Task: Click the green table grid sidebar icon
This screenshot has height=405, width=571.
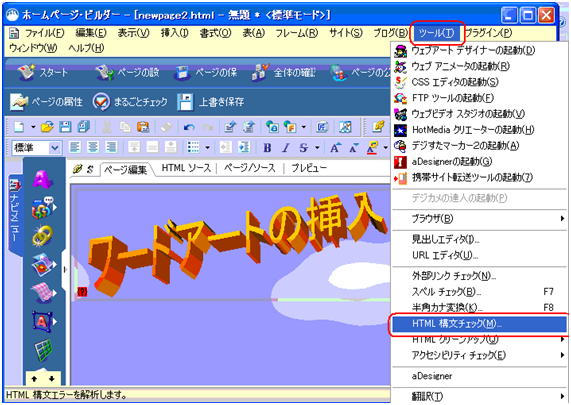Action: [x=43, y=350]
